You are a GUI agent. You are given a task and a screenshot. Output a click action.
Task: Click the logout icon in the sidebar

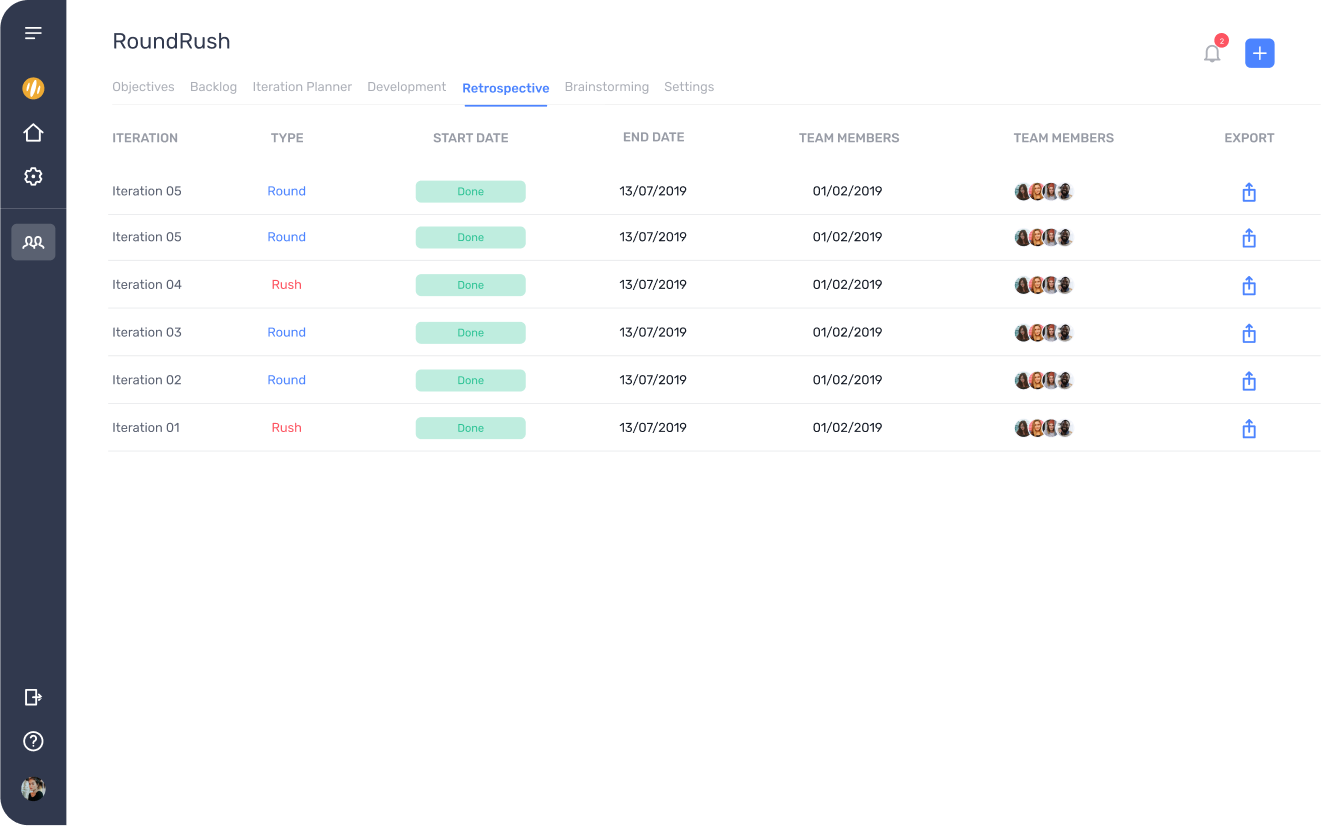click(33, 697)
